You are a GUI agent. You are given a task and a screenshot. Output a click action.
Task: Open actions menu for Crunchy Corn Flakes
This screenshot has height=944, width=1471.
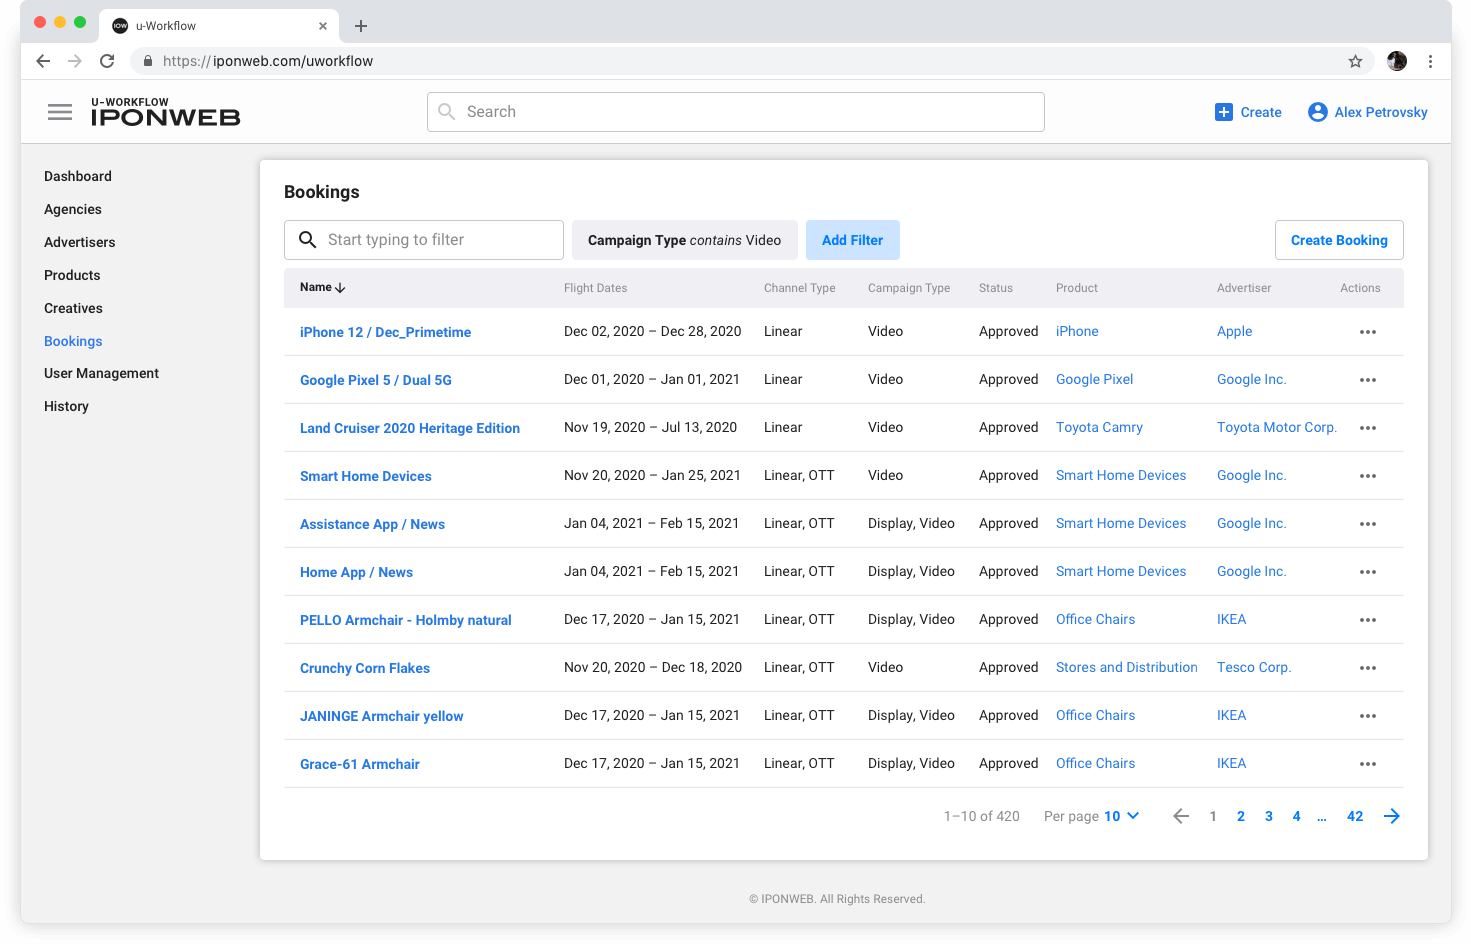[1368, 668]
